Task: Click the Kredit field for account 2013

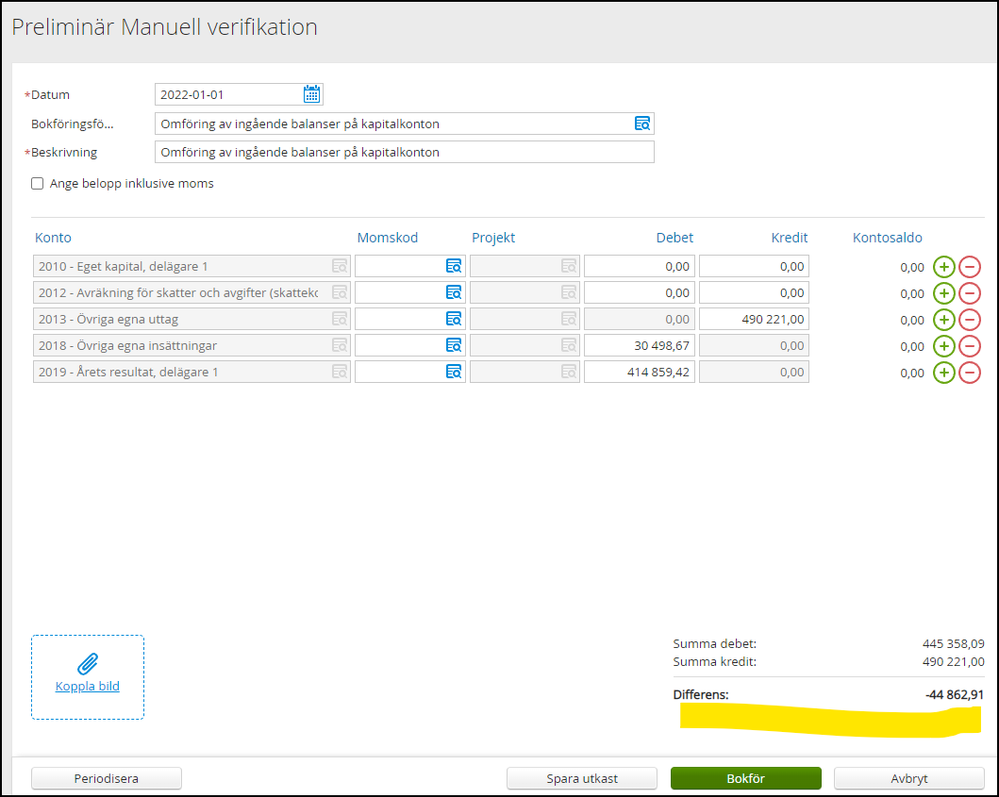Action: coord(754,320)
